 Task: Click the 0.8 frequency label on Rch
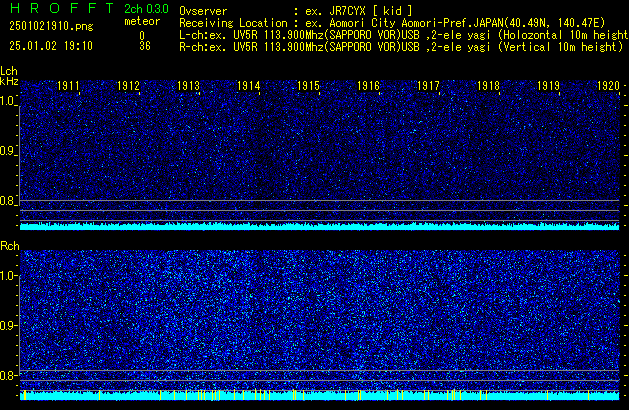[x=7, y=375]
